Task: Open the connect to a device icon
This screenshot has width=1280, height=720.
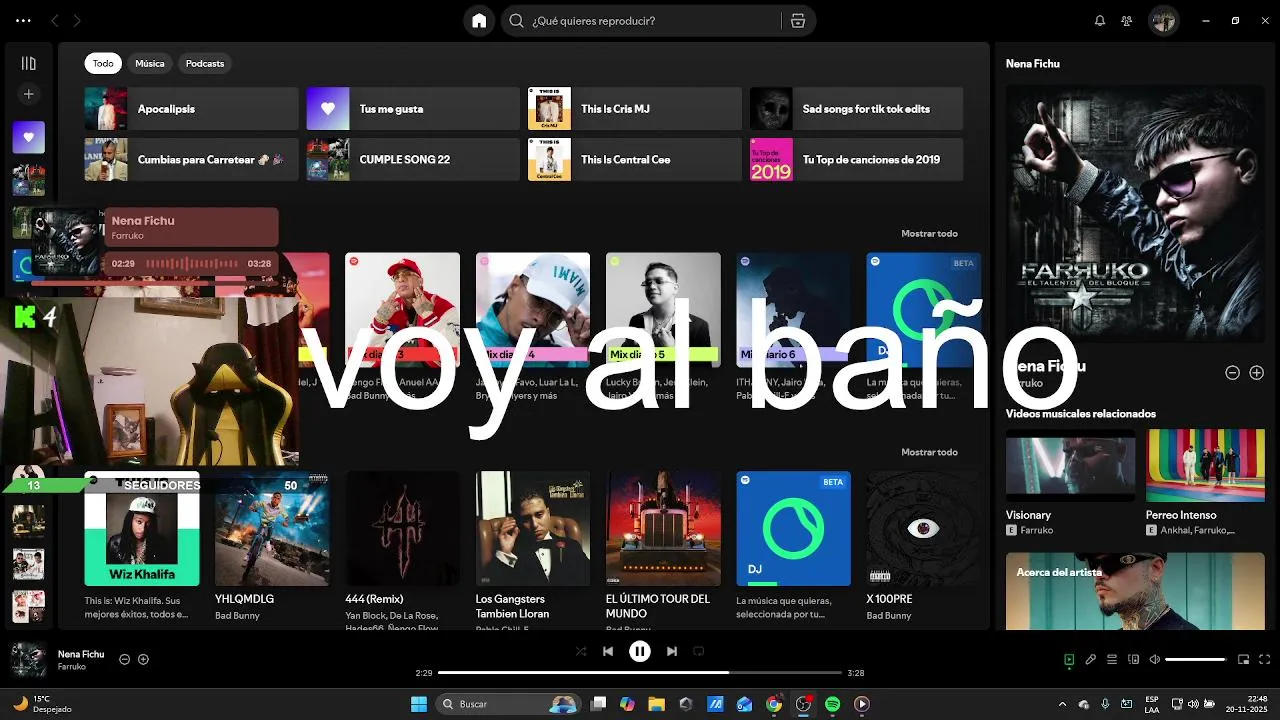Action: [1134, 660]
